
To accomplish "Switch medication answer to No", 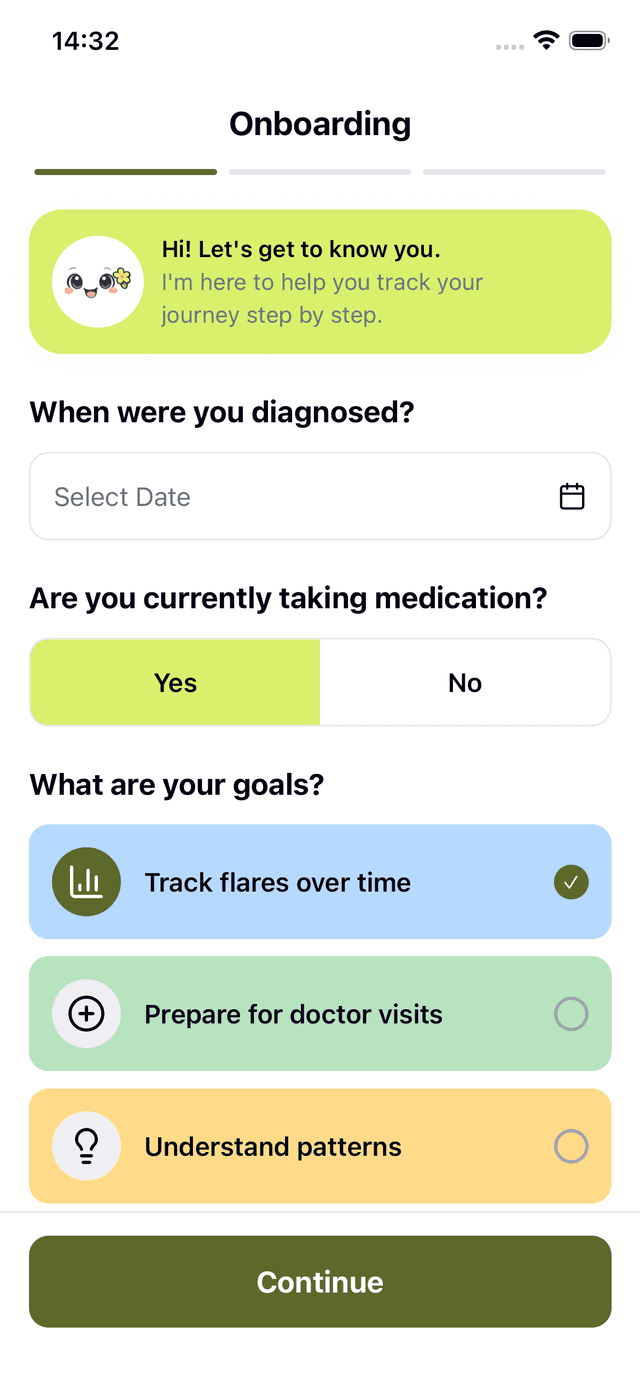I will [464, 682].
